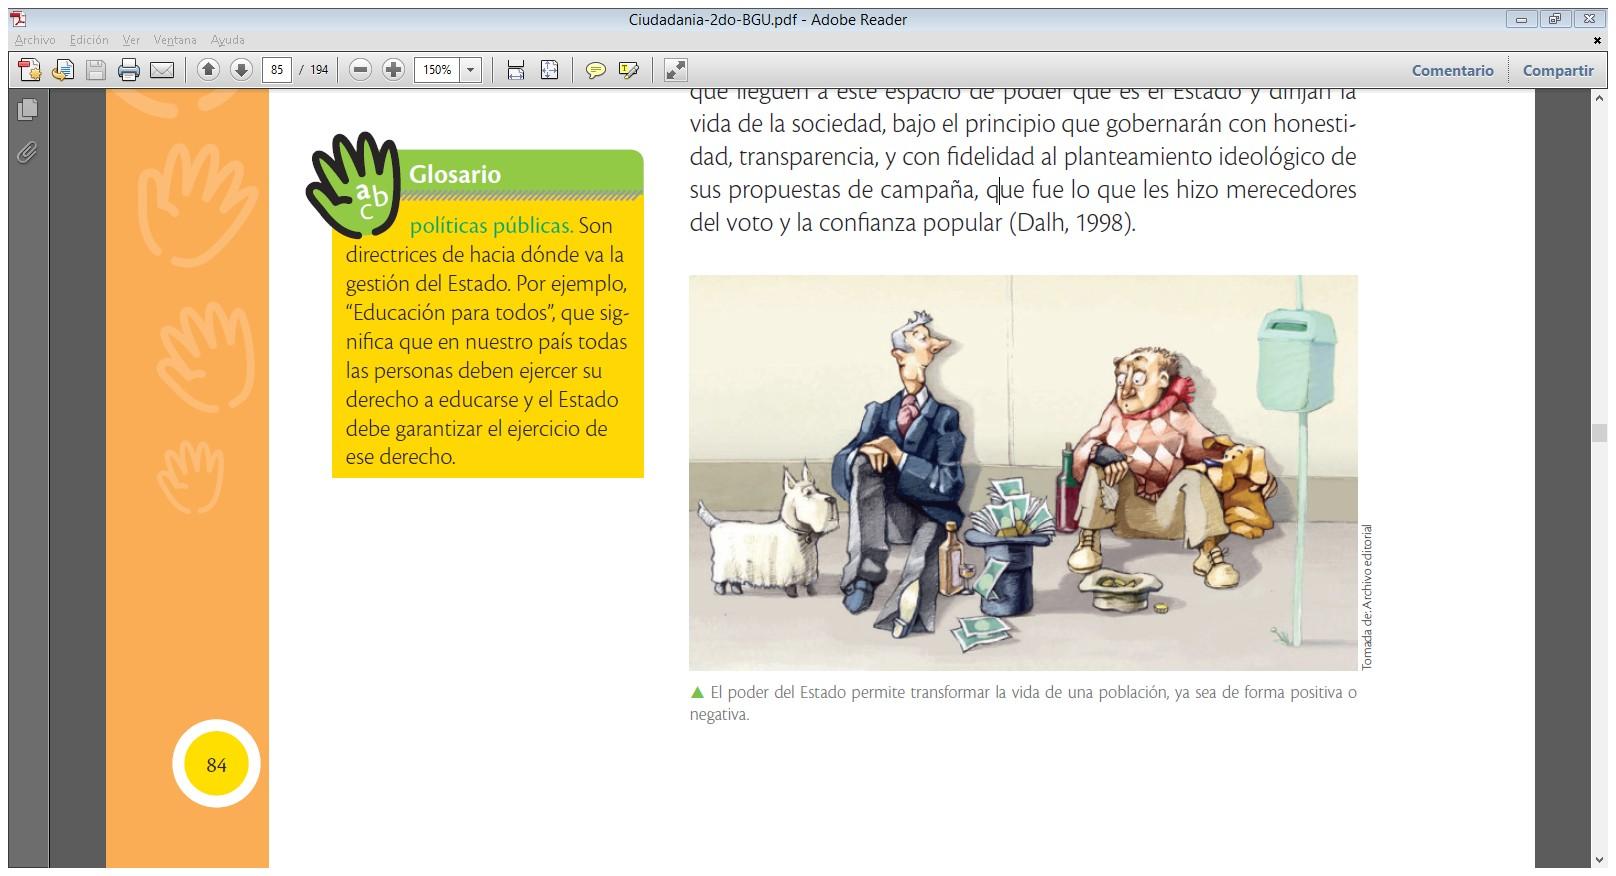Click the scrollbar up arrow
The image size is (1616, 876).
1599,97
